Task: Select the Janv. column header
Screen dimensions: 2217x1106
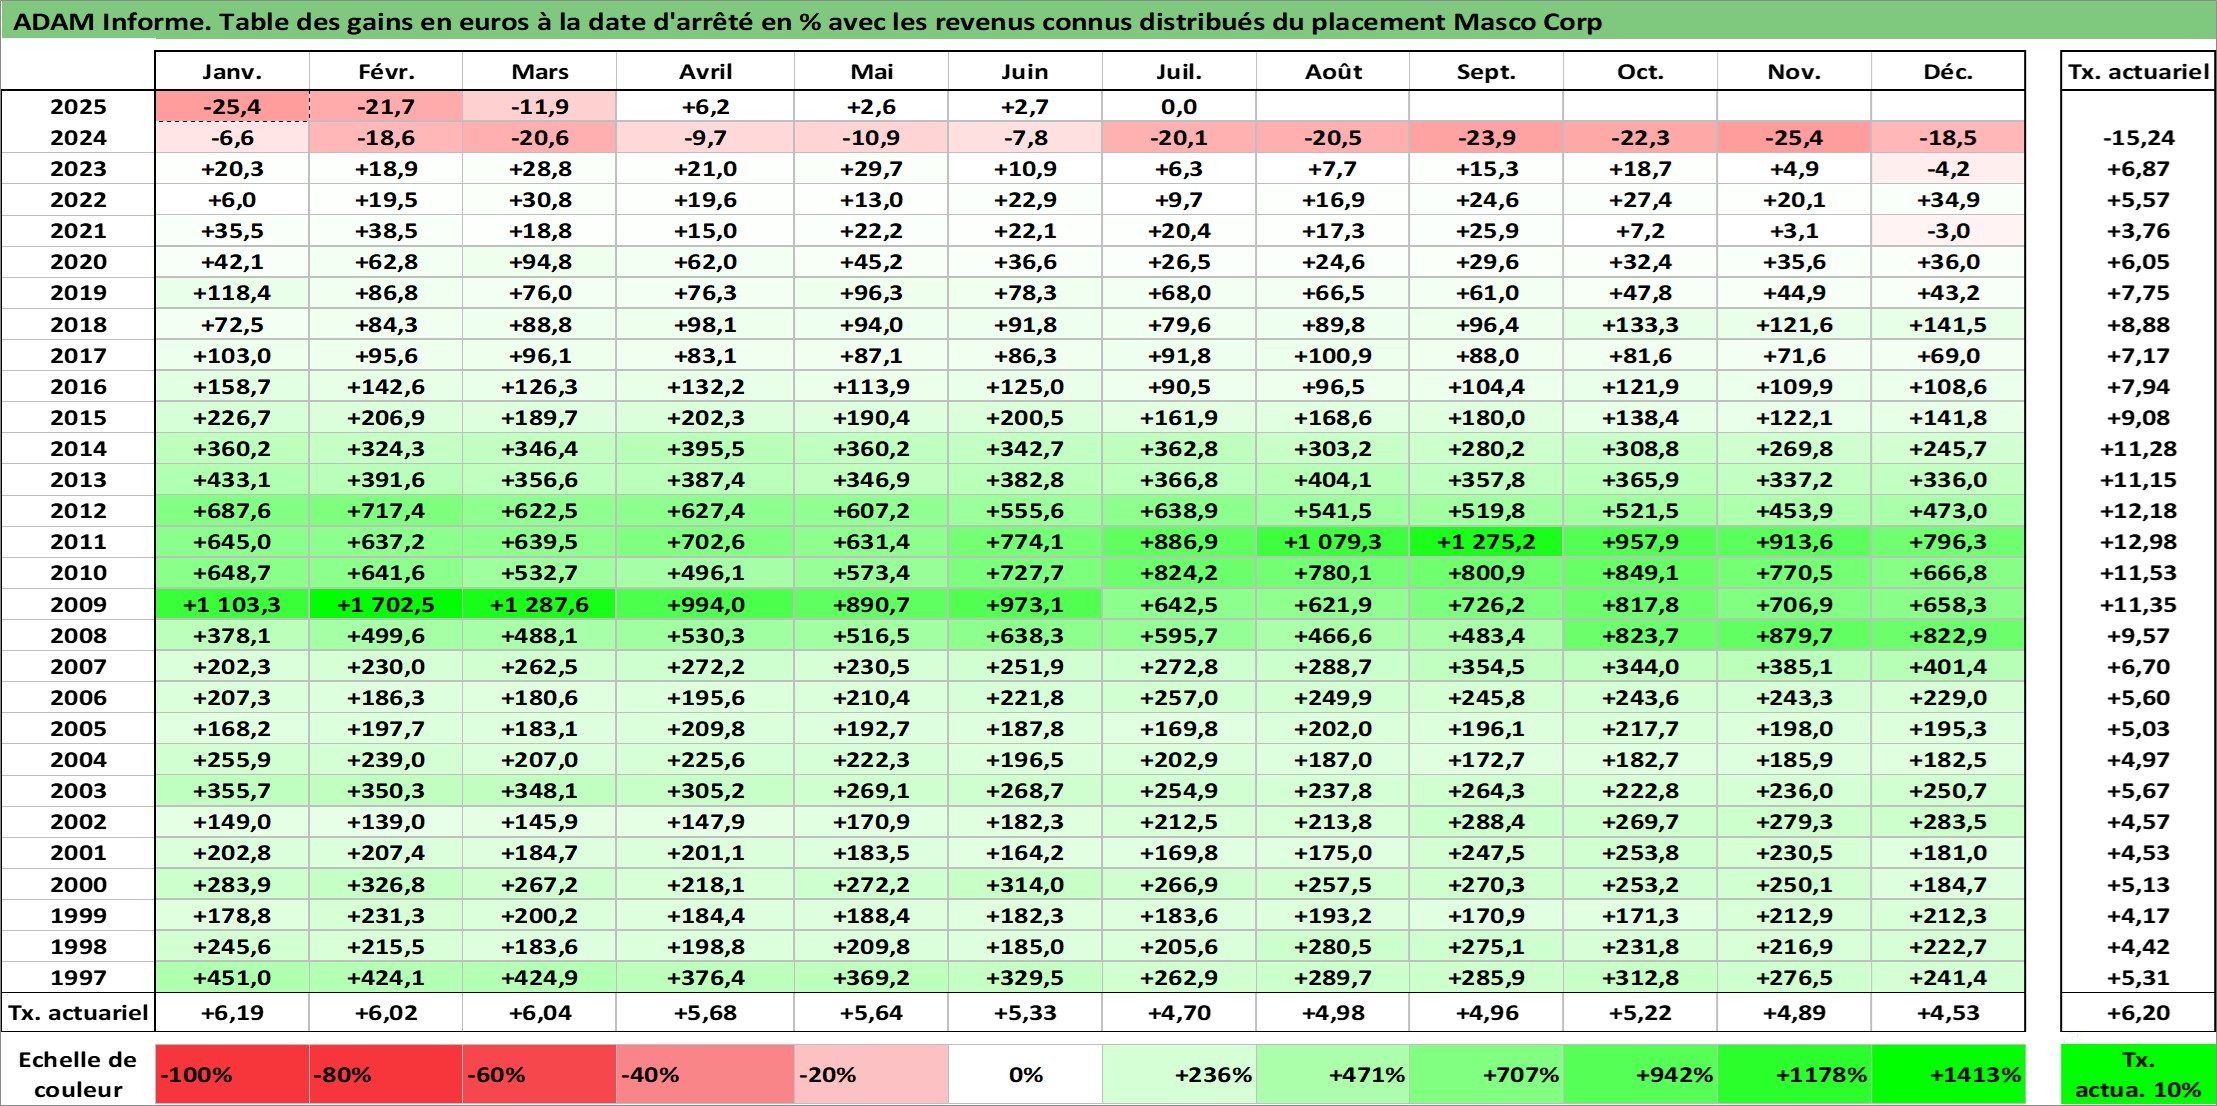Action: coord(232,72)
